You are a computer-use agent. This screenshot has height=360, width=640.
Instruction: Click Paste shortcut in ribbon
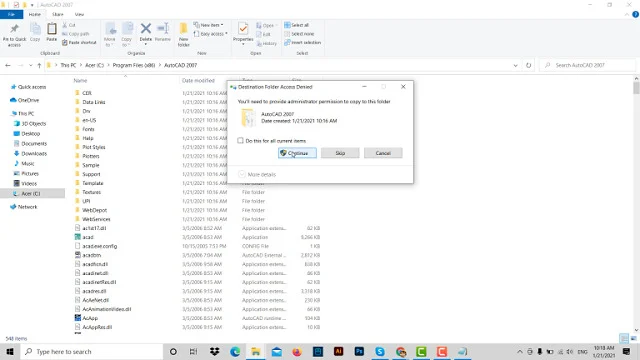pos(79,42)
